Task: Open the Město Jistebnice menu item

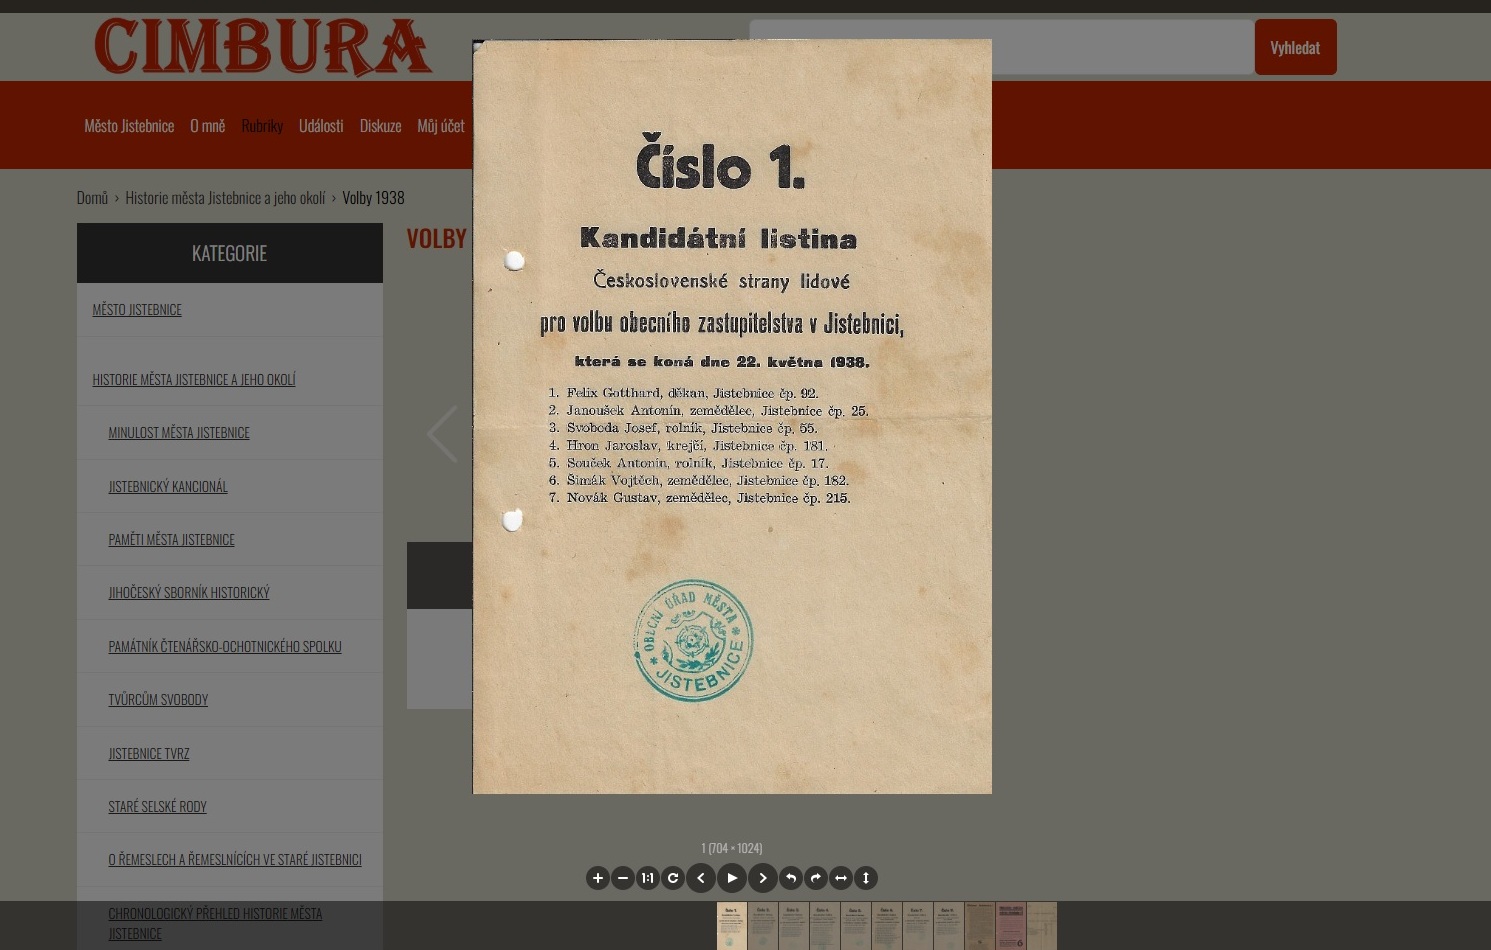Action: point(129,126)
